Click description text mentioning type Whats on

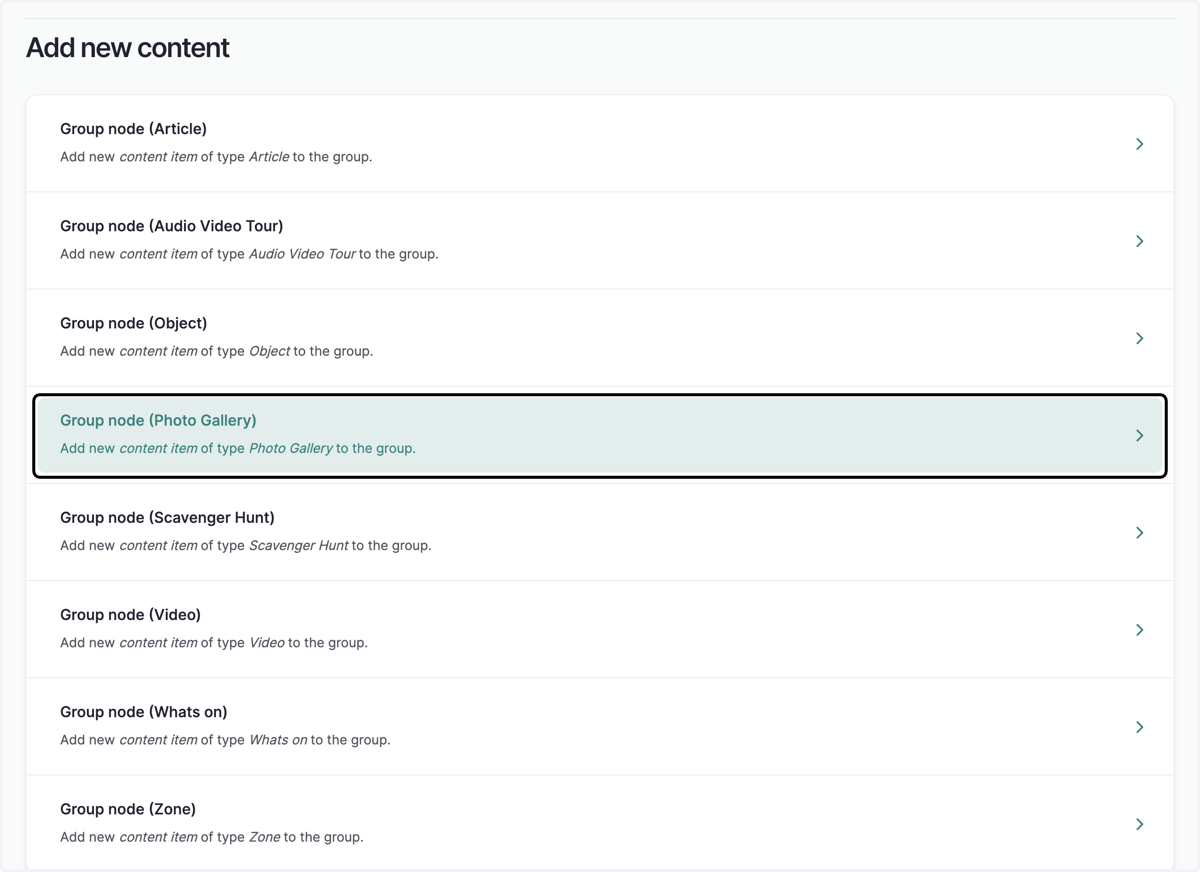[225, 739]
